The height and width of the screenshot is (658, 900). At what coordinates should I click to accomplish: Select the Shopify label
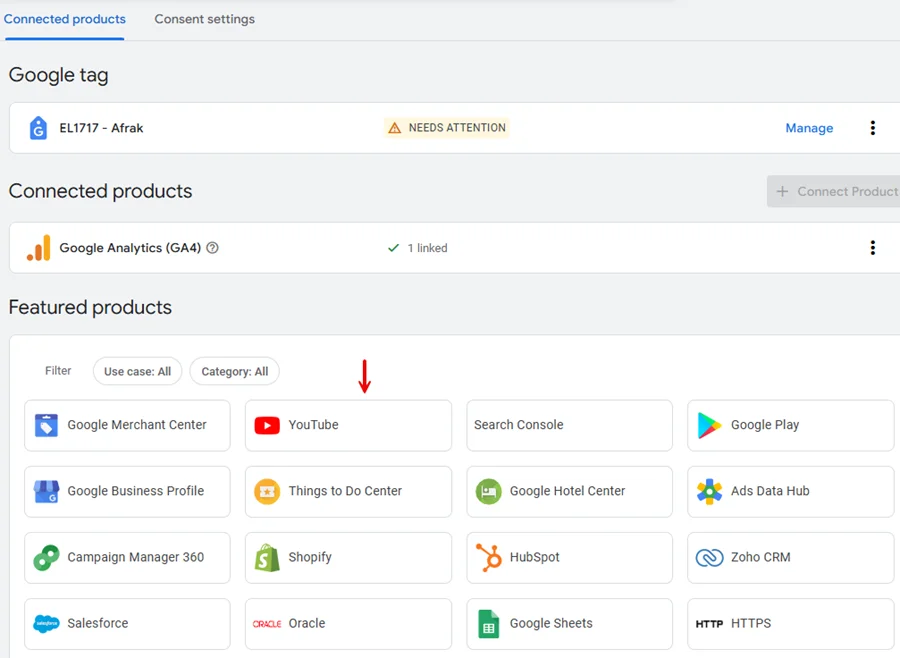click(310, 558)
